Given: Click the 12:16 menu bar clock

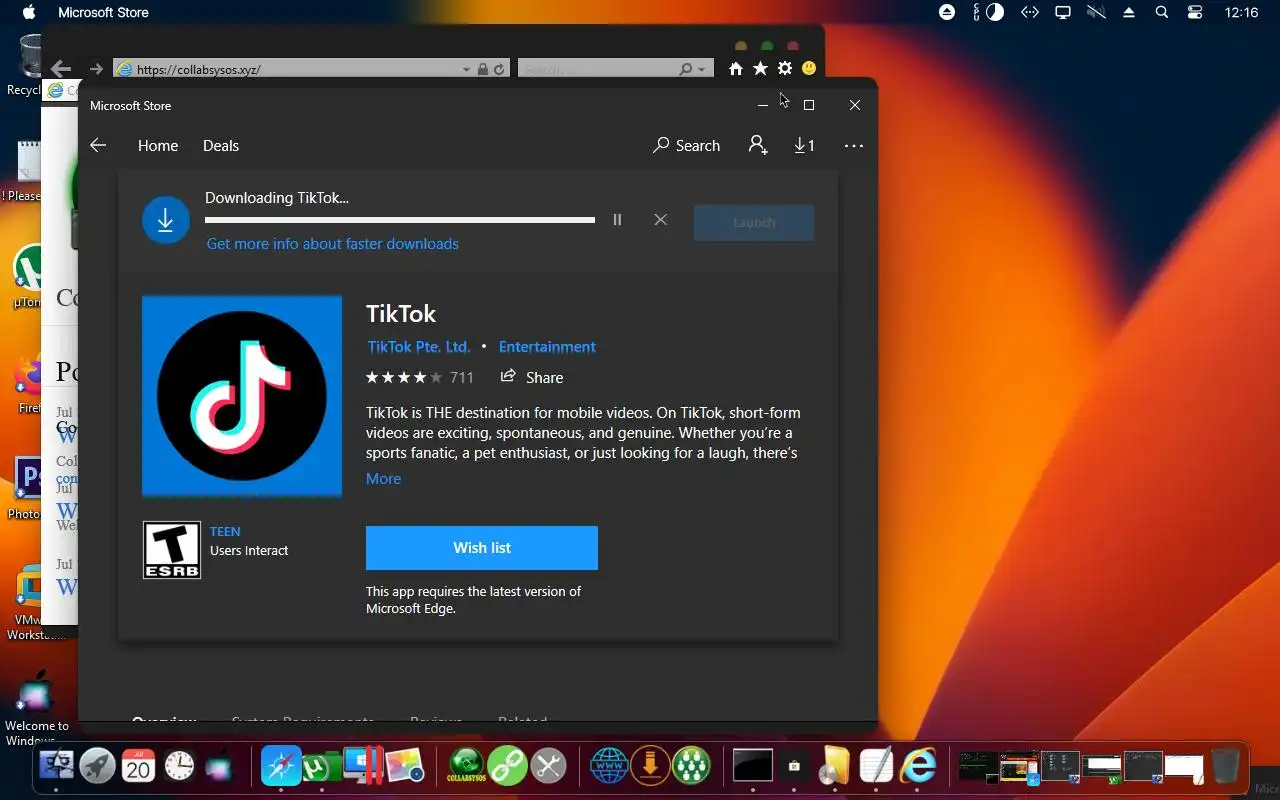Looking at the screenshot, I should click(1241, 13).
